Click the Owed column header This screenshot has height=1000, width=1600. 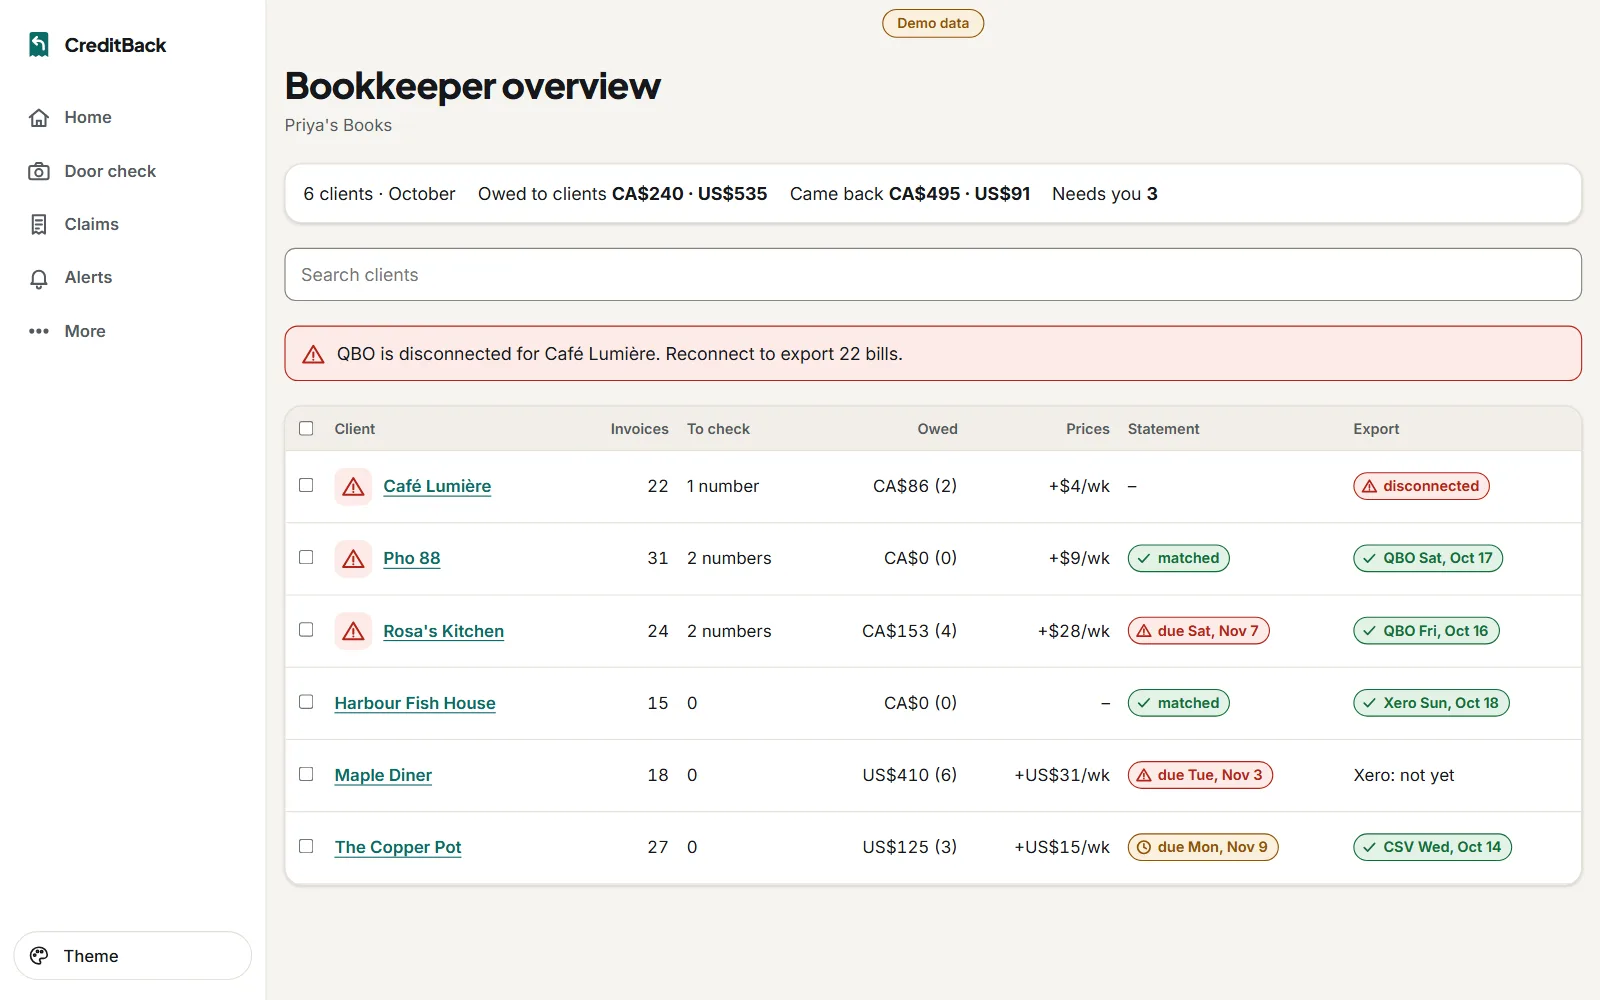coord(937,429)
